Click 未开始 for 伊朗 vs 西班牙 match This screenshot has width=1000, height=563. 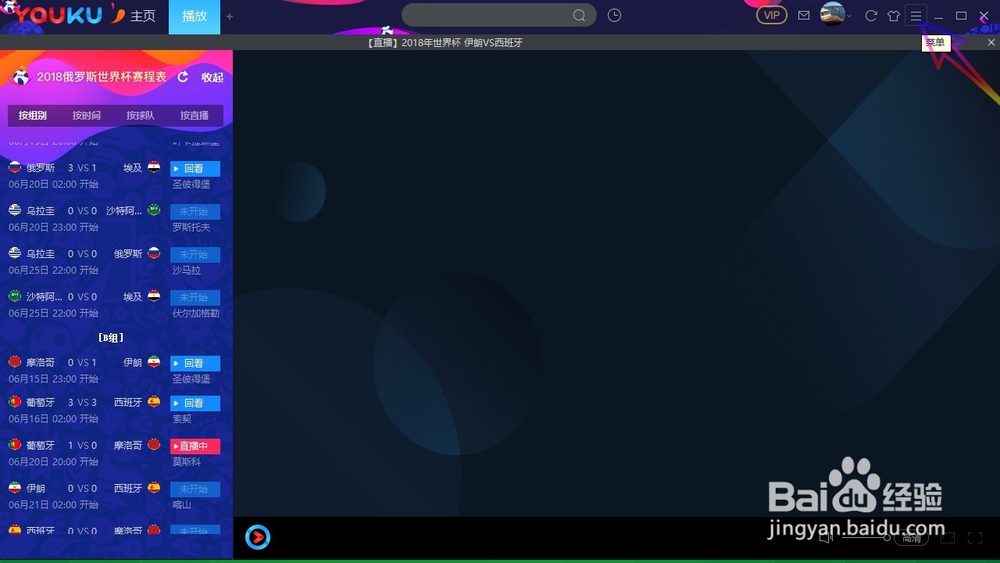[195, 489]
